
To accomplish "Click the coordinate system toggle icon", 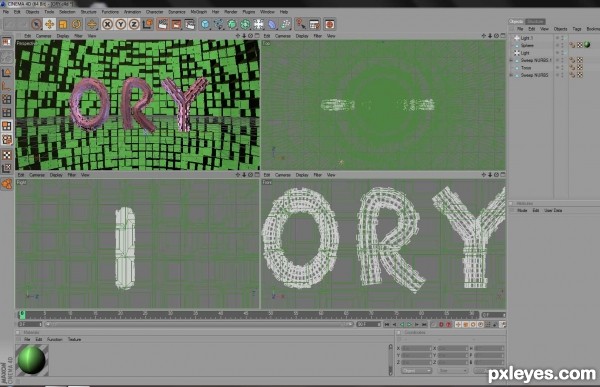I will 147,24.
